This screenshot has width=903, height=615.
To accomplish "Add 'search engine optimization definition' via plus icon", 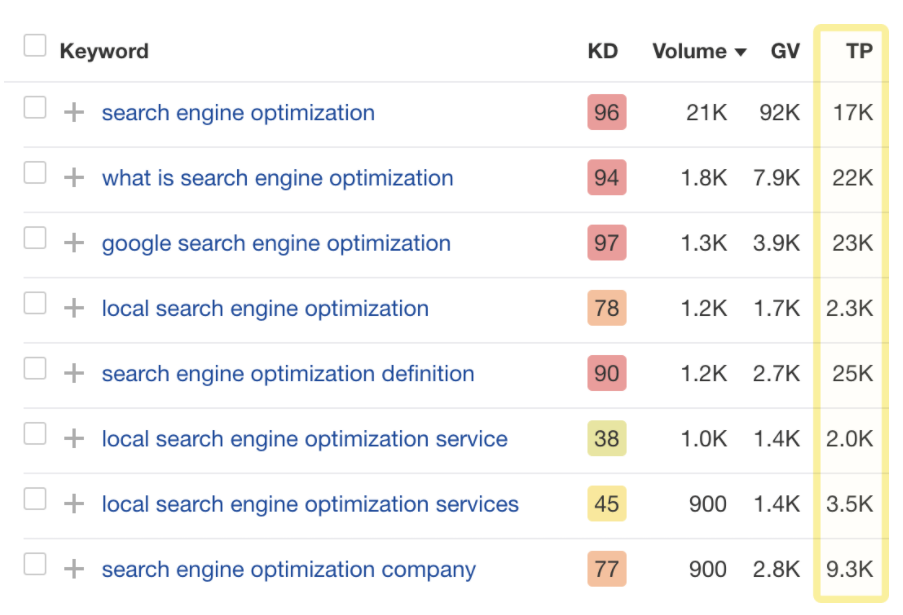I will click(74, 374).
